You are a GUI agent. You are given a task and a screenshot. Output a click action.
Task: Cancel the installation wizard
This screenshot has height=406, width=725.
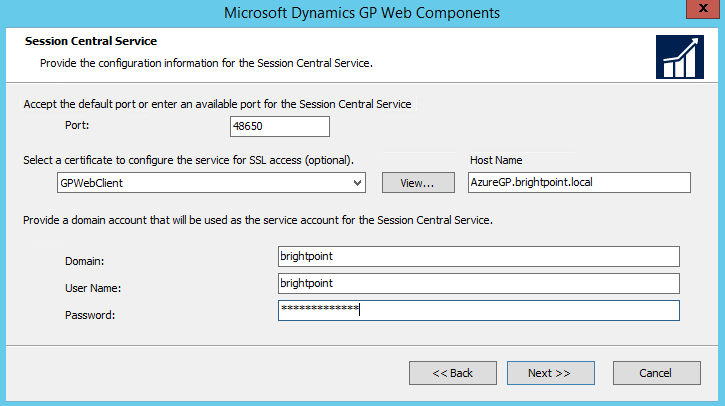(655, 373)
